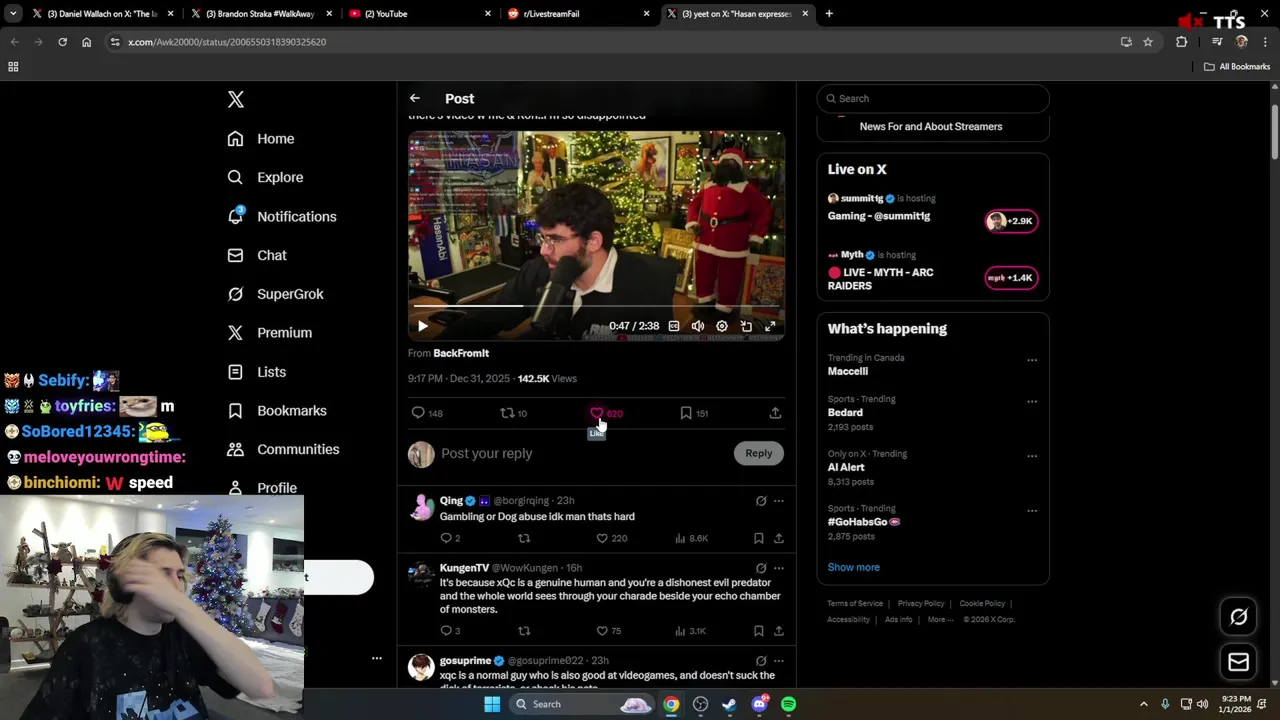Mute the video volume
The image size is (1280, 720).
coord(698,326)
